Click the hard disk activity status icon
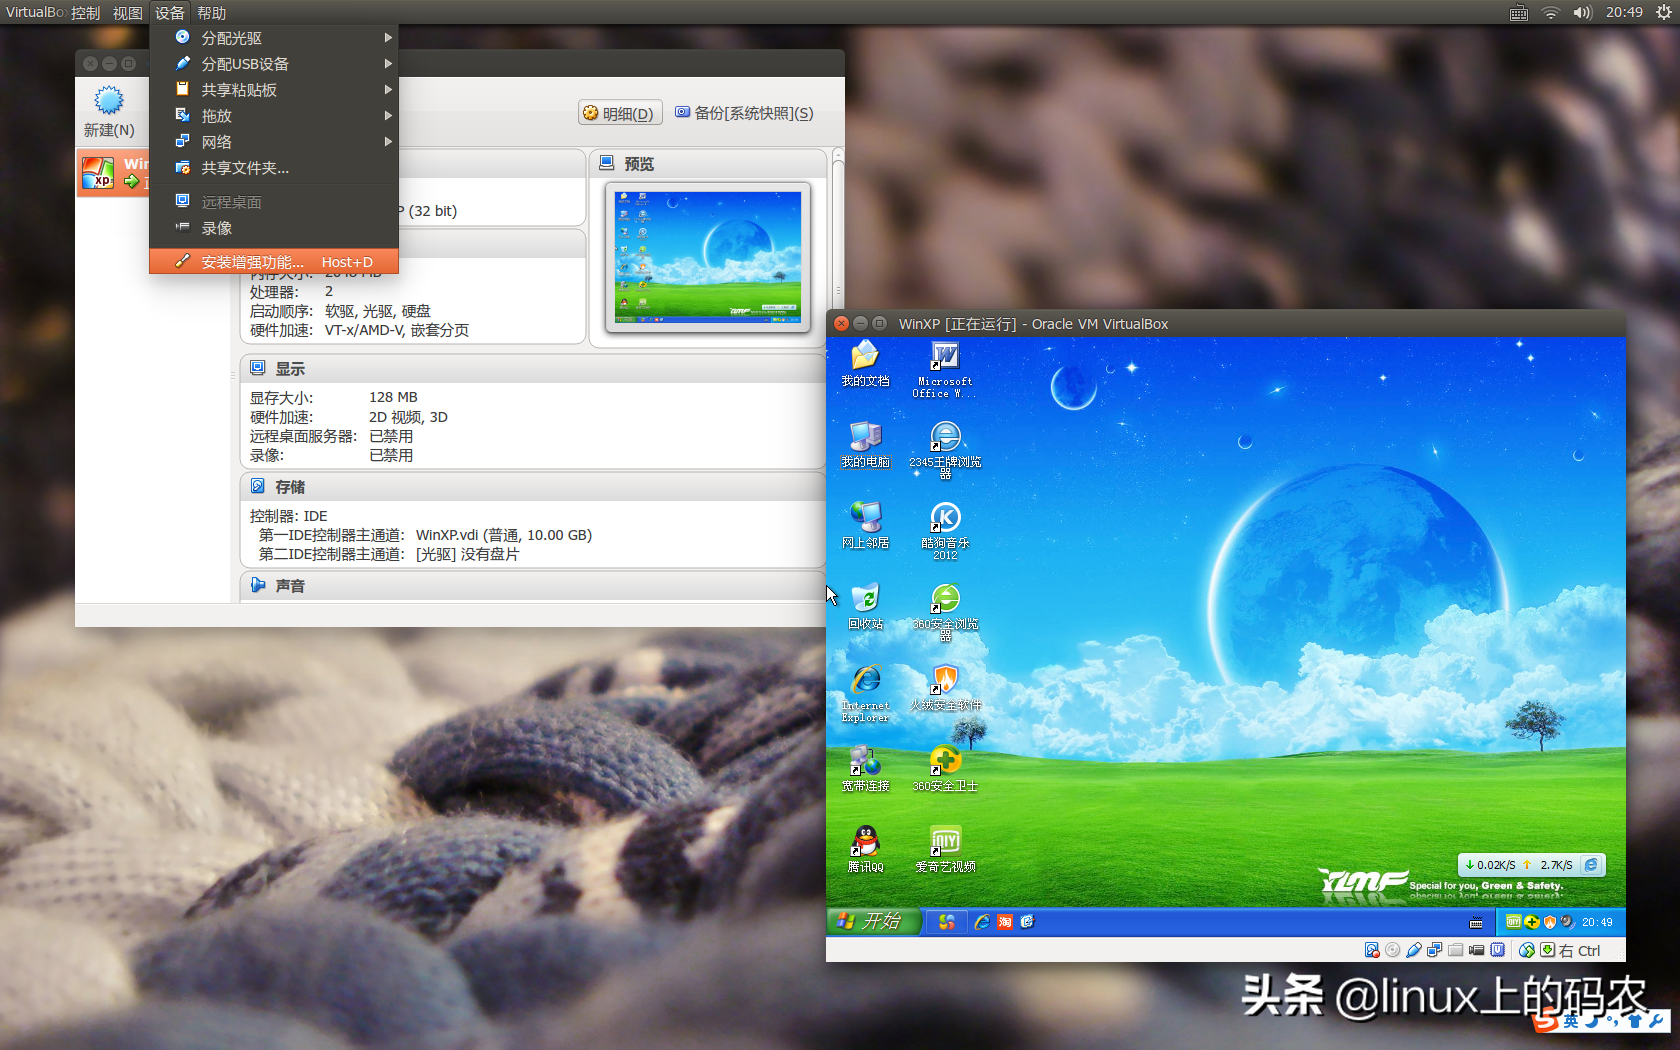Screen dimensions: 1680x1050 pos(1372,950)
